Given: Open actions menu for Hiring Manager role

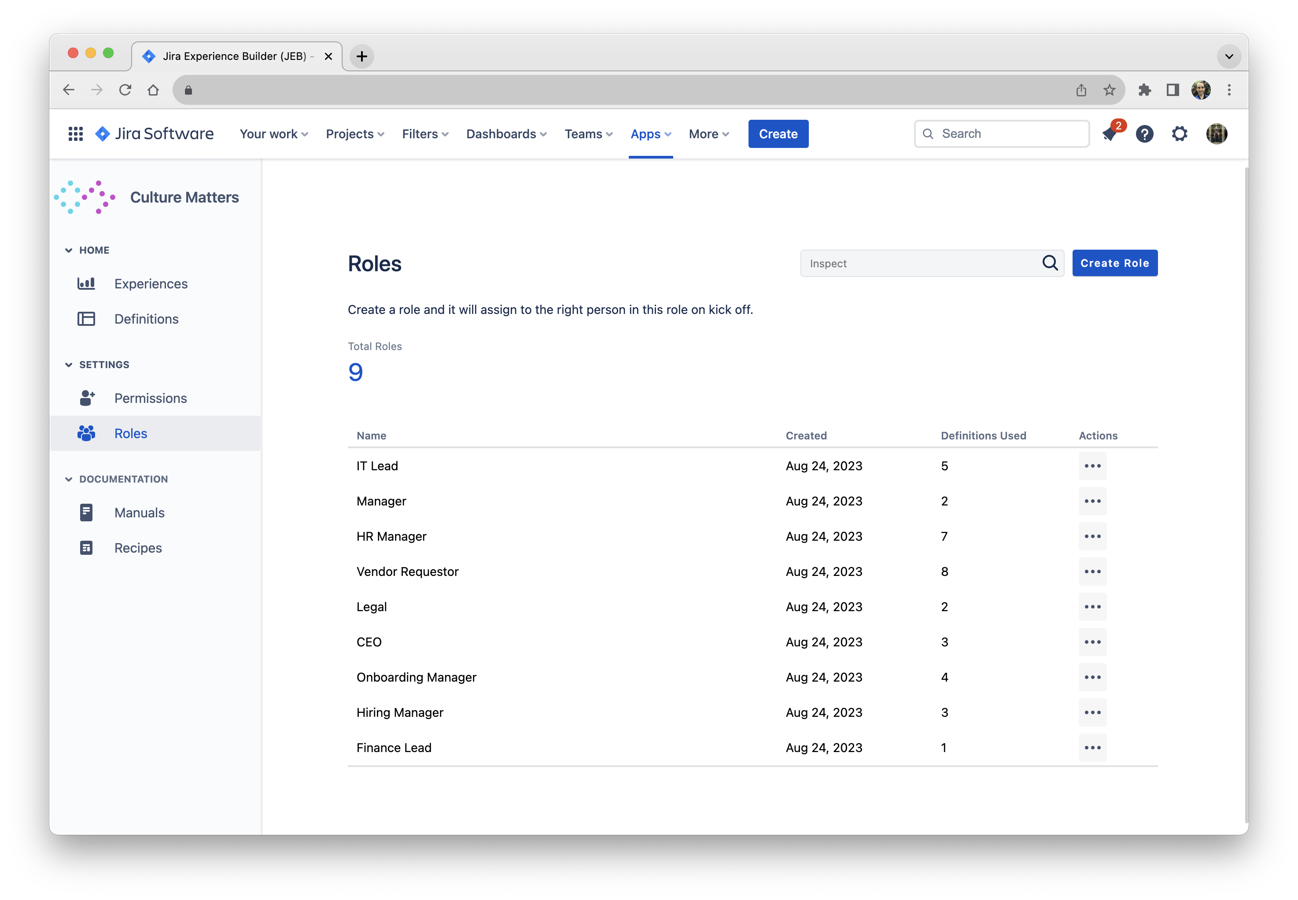Looking at the screenshot, I should point(1092,712).
